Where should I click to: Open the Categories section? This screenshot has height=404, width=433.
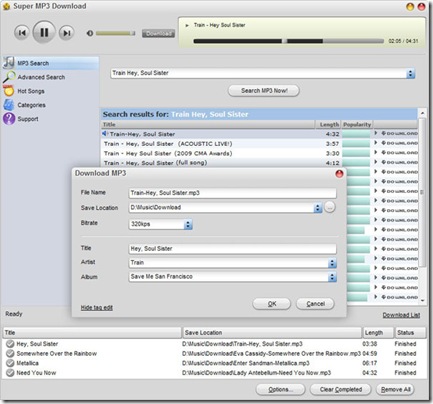coord(31,105)
